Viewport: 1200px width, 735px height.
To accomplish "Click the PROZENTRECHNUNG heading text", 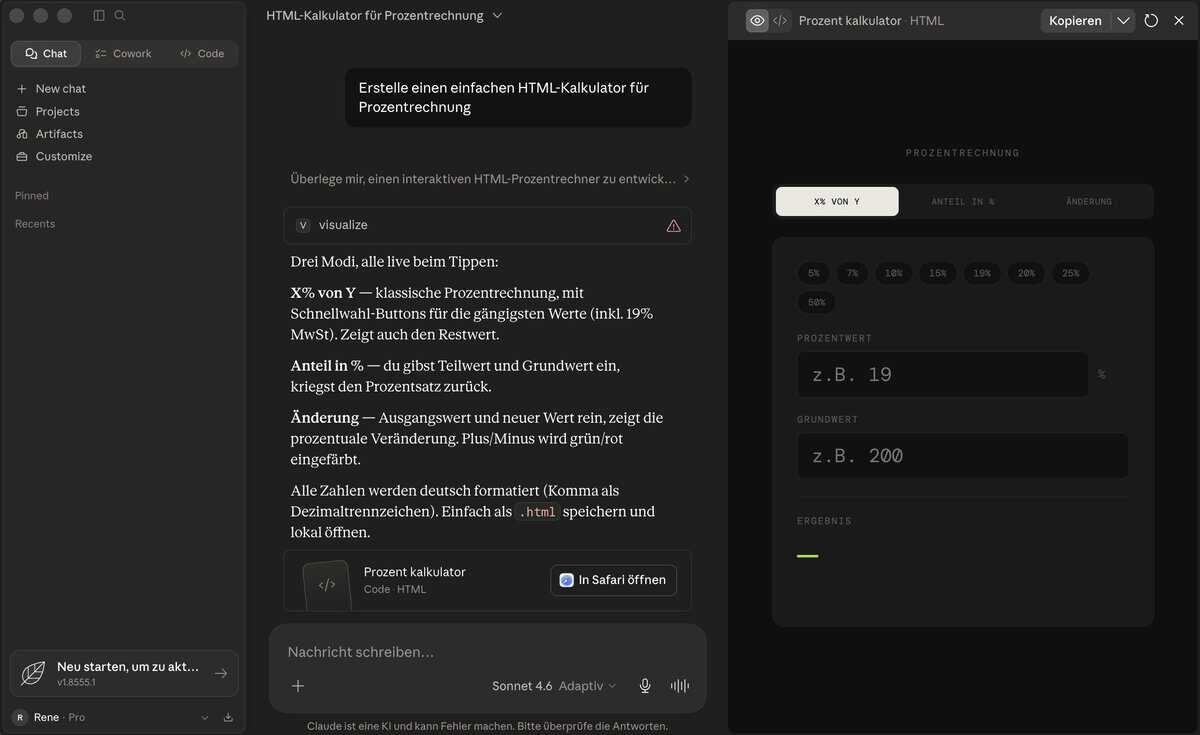I will pos(963,153).
